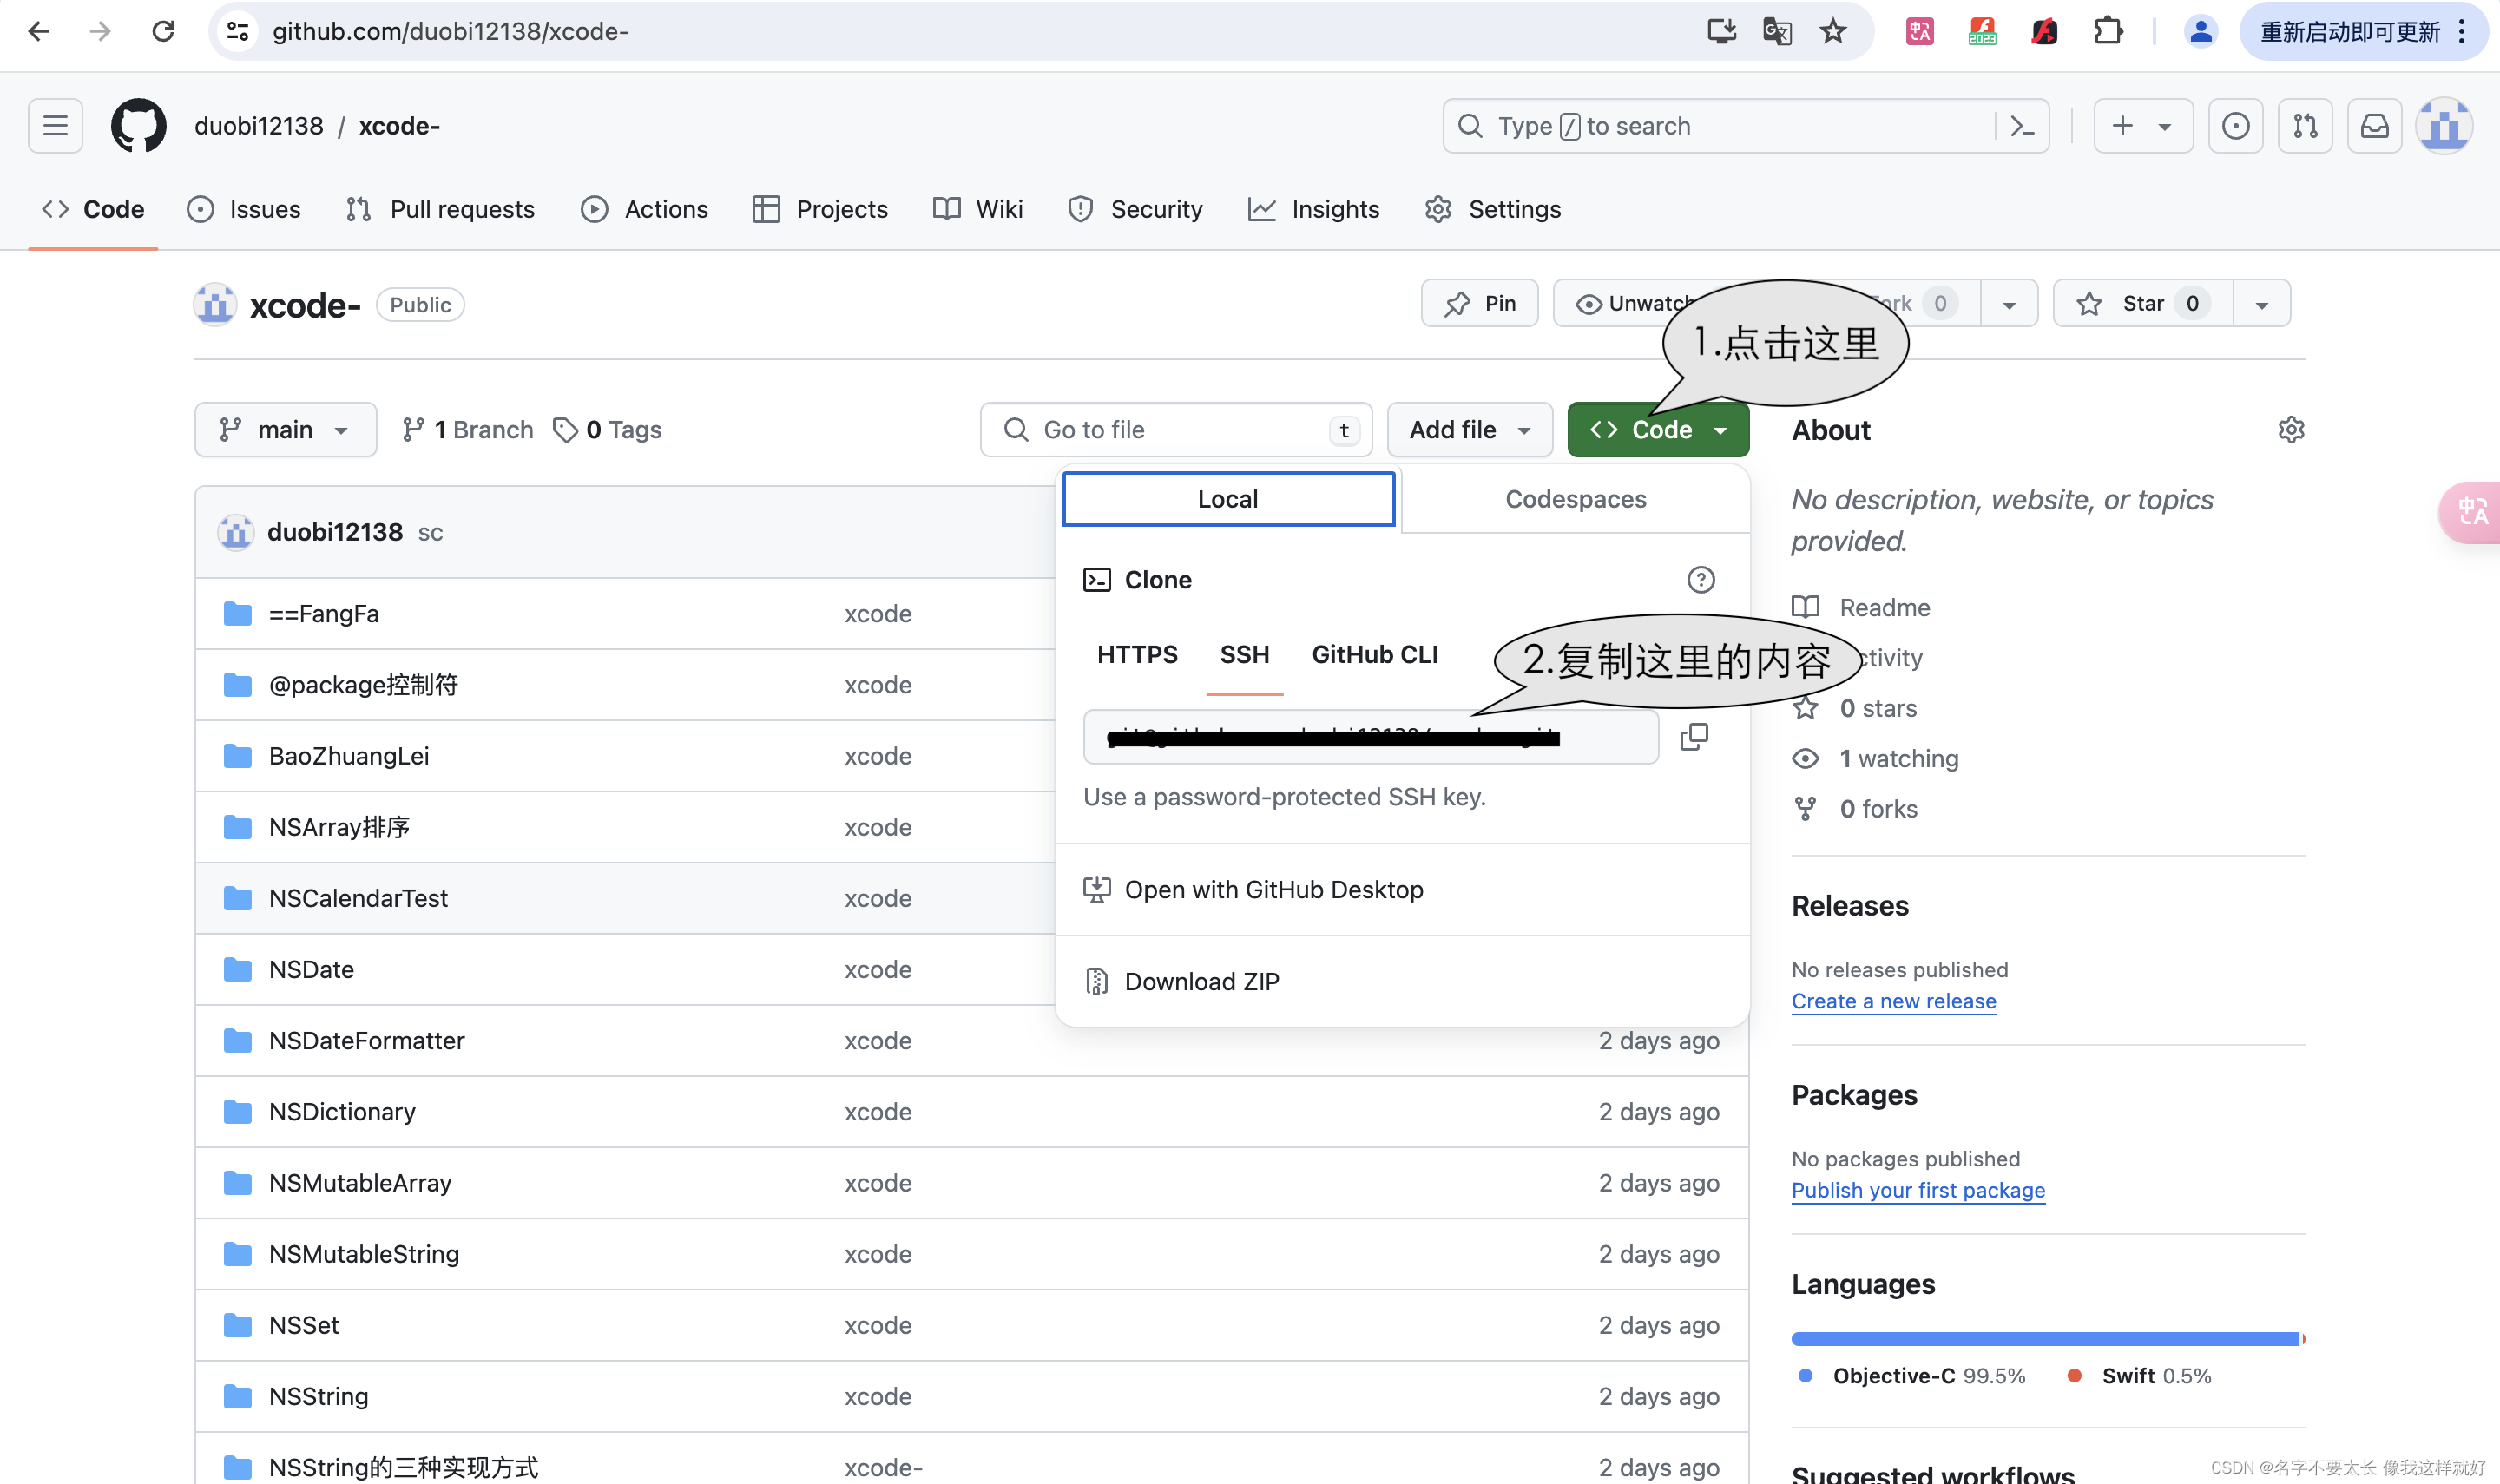The width and height of the screenshot is (2500, 1484).
Task: Open the command palette icon
Action: (2022, 126)
